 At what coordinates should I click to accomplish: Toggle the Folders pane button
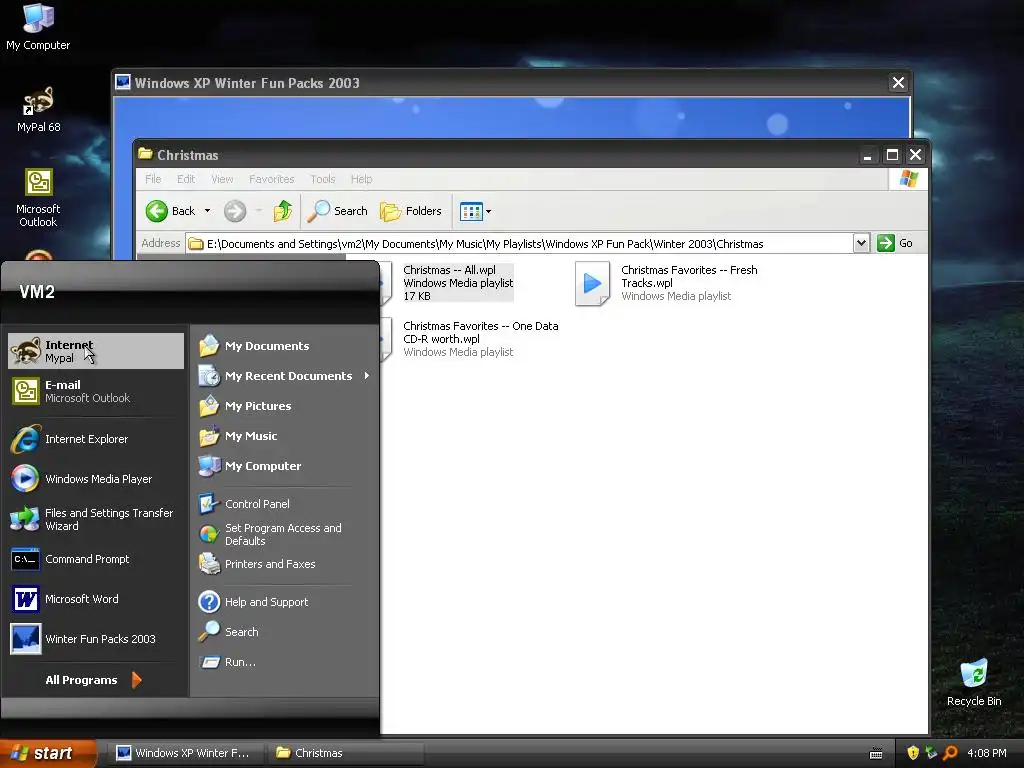point(411,211)
